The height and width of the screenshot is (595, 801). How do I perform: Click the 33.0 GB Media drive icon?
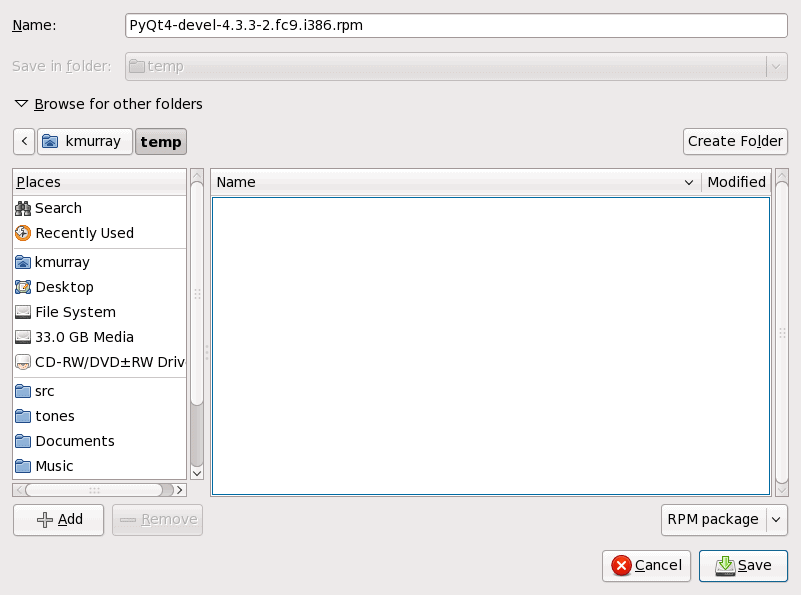click(24, 337)
